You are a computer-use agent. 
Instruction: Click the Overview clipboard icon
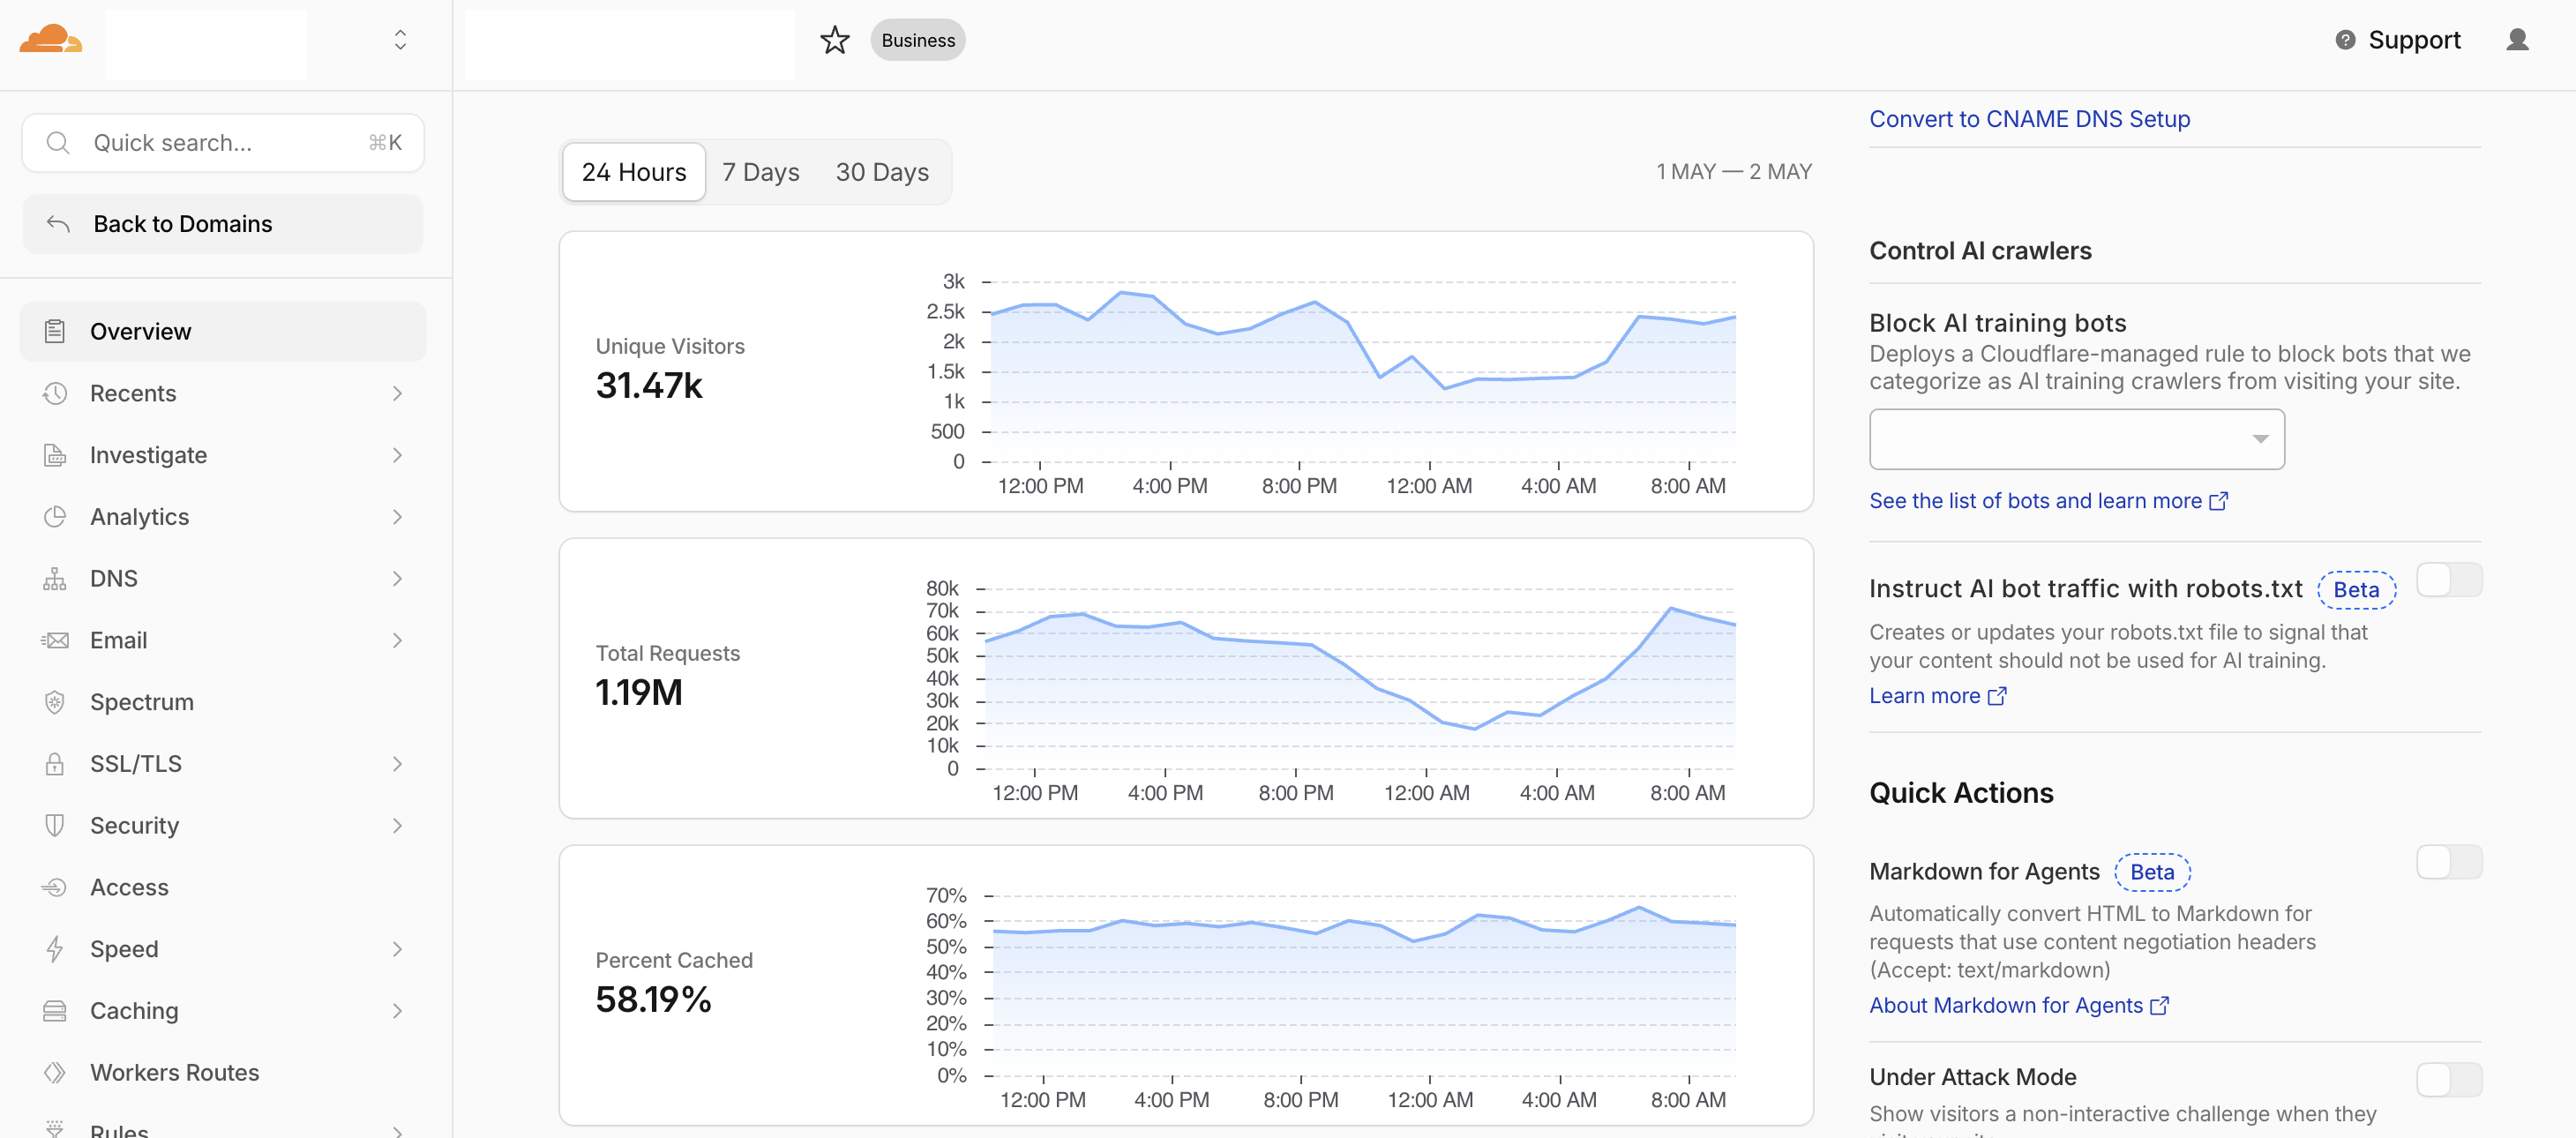click(55, 332)
